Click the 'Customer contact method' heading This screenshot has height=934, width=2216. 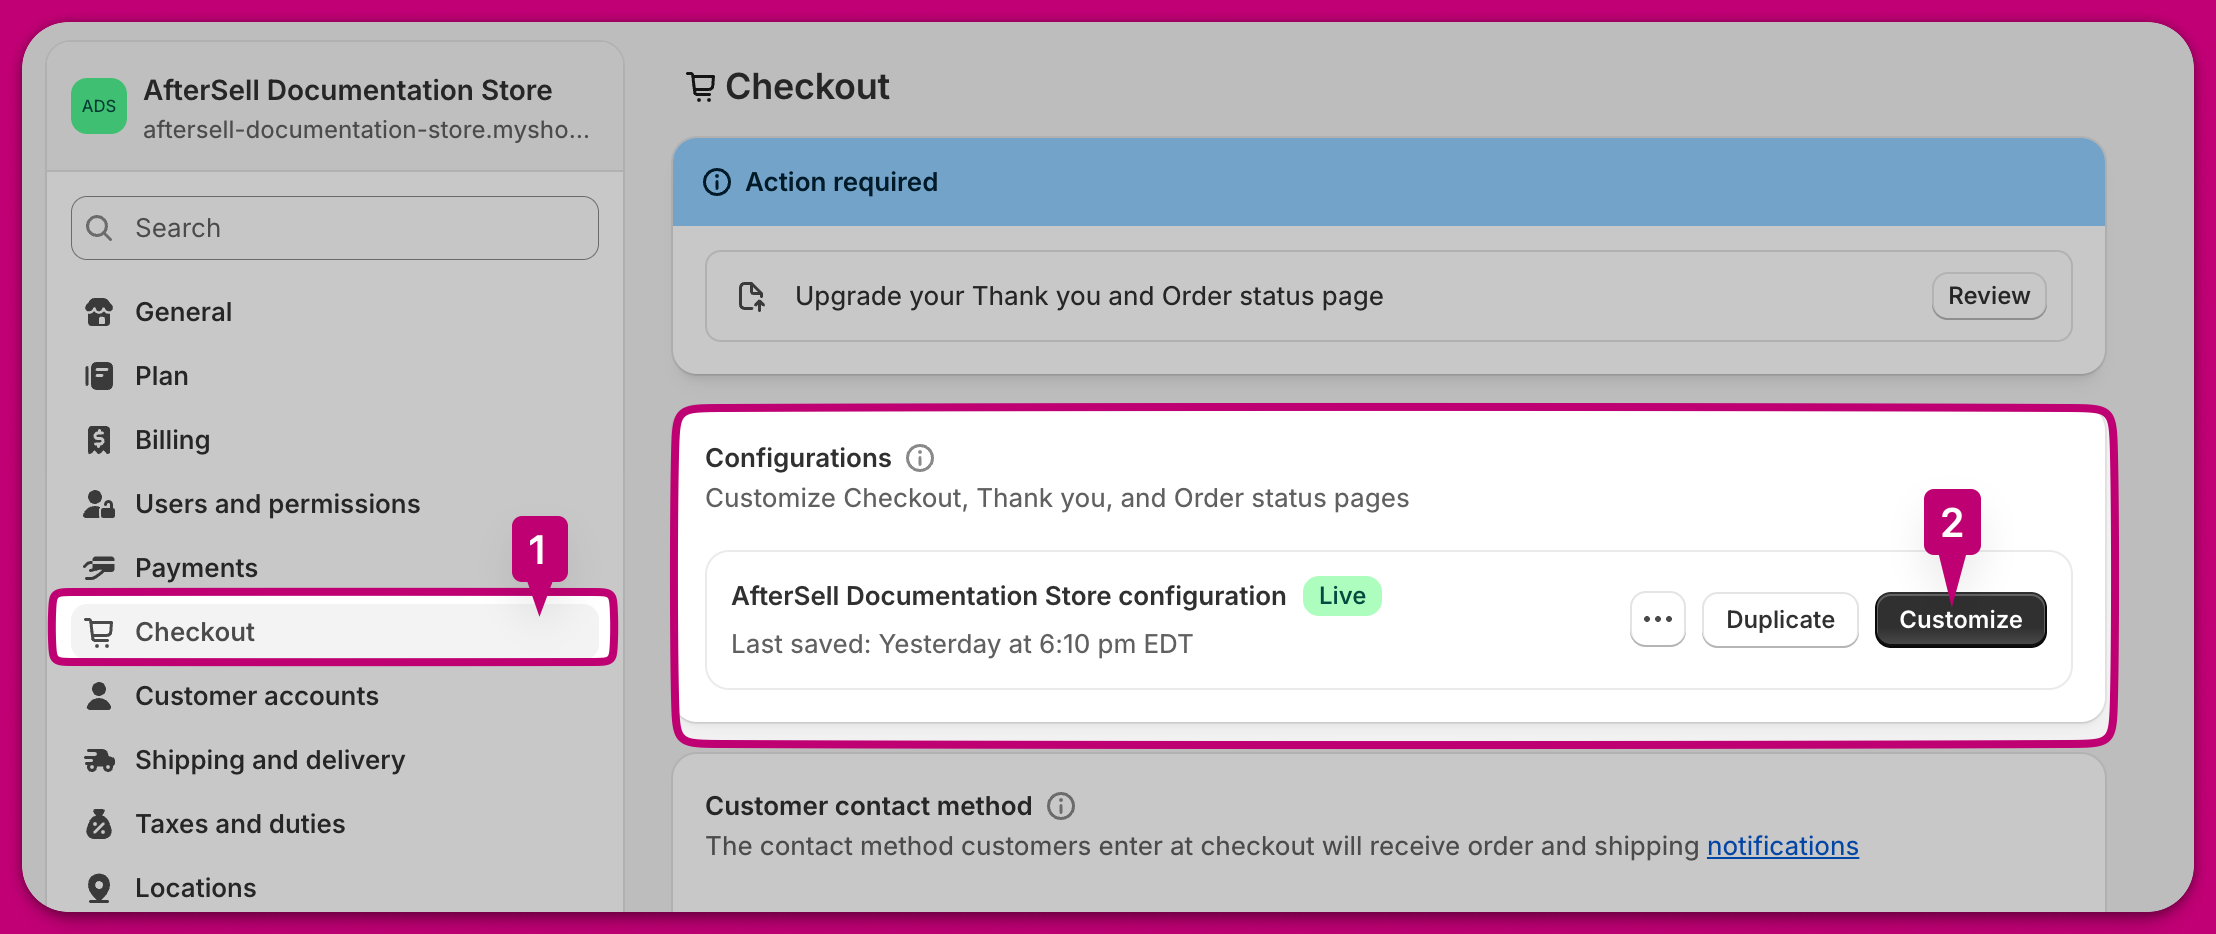(869, 806)
